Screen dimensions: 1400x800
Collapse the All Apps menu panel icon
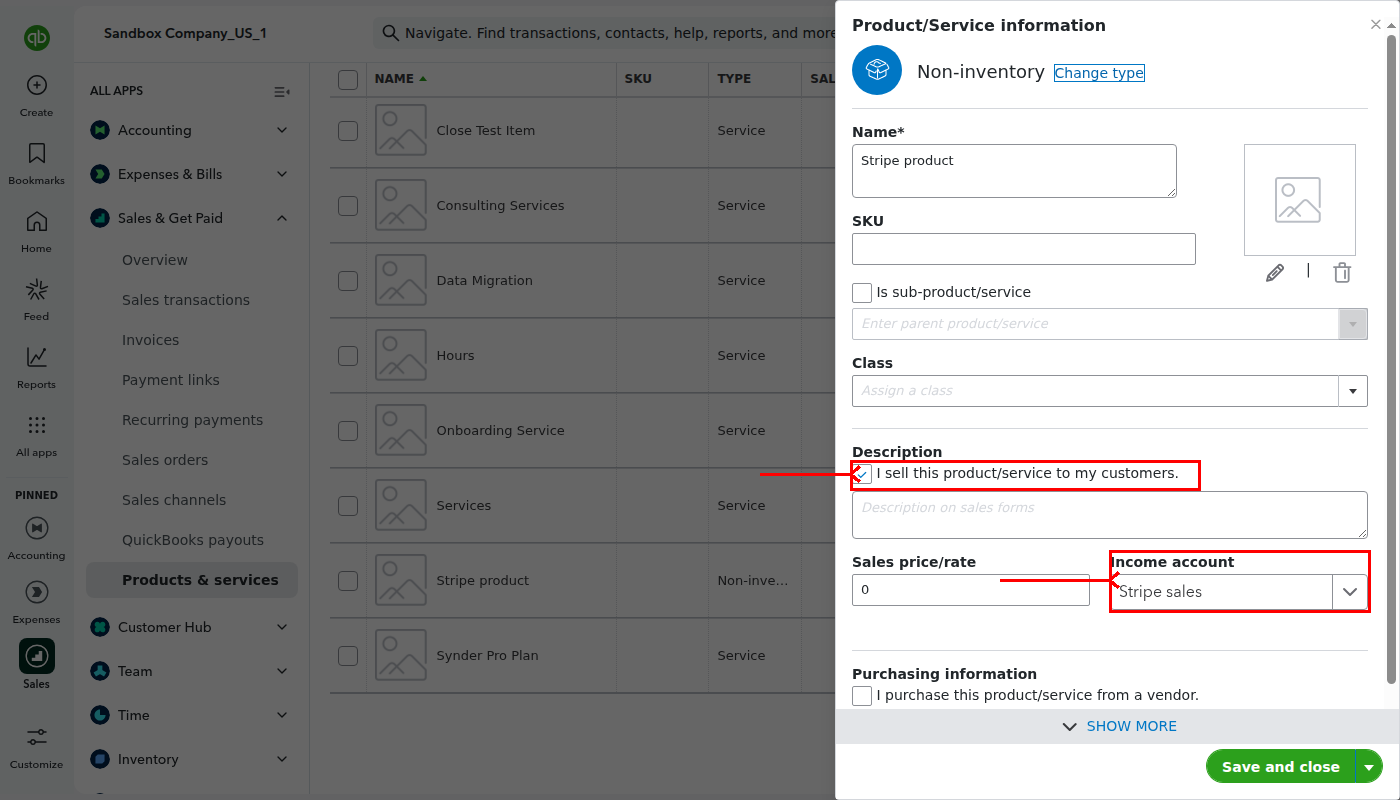(x=282, y=91)
